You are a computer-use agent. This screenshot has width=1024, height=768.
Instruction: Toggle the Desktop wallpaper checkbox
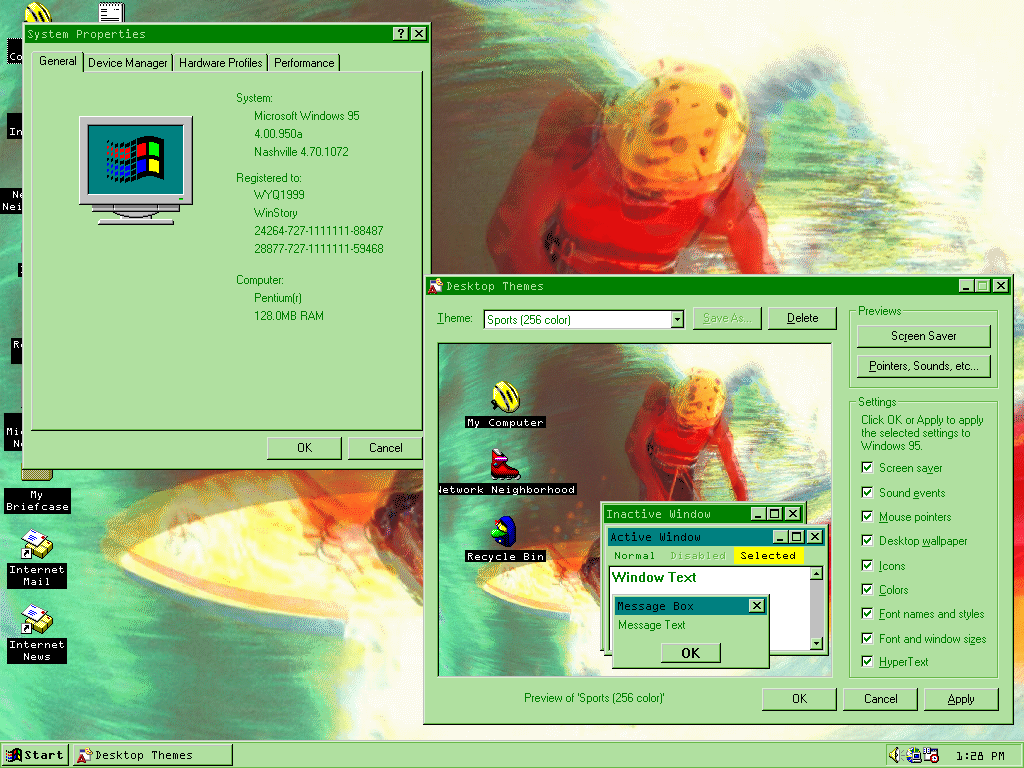coord(867,541)
